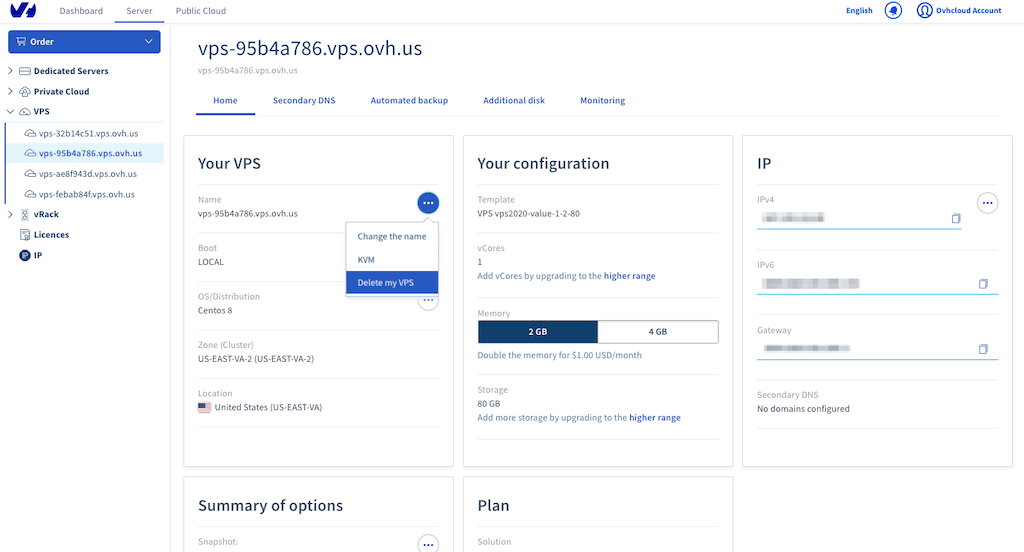This screenshot has width=1024, height=552.
Task: Choose Delete my VPS
Action: click(x=392, y=283)
